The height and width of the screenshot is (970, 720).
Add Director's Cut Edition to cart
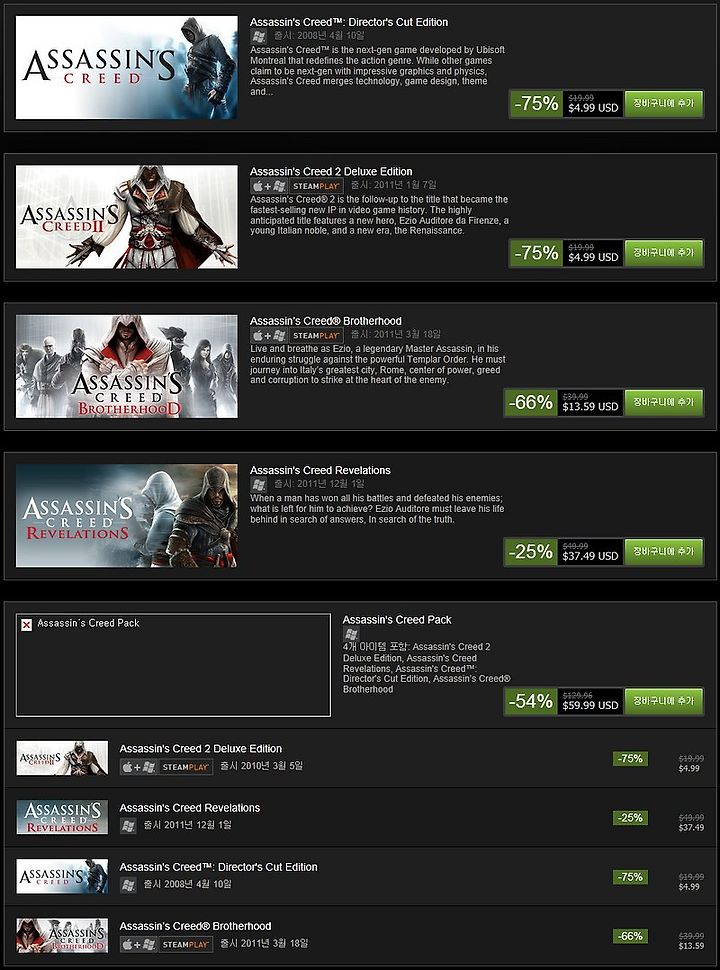coord(664,103)
